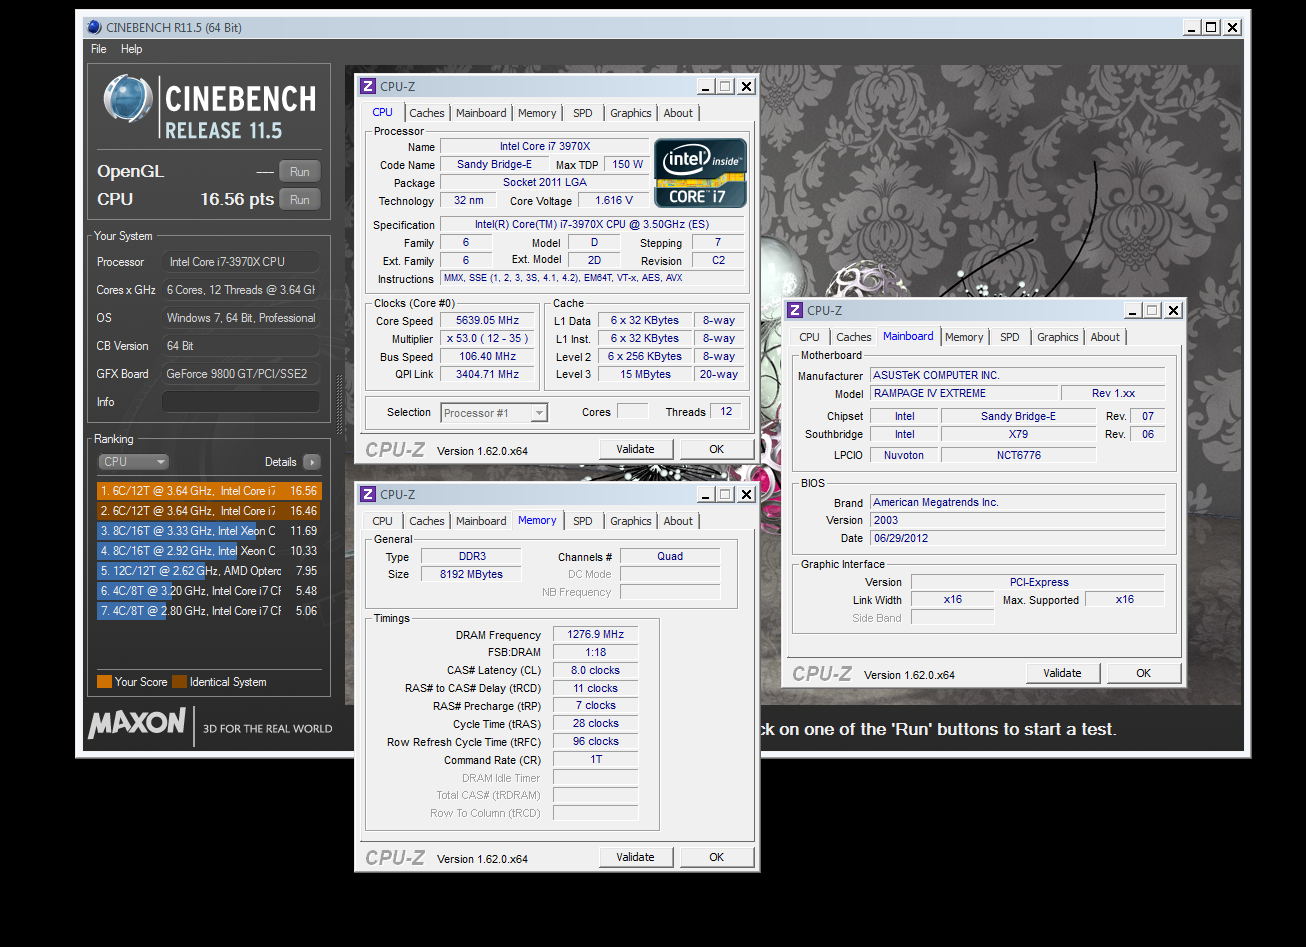Click the Core Speed value 5639.05 MHz

487,321
